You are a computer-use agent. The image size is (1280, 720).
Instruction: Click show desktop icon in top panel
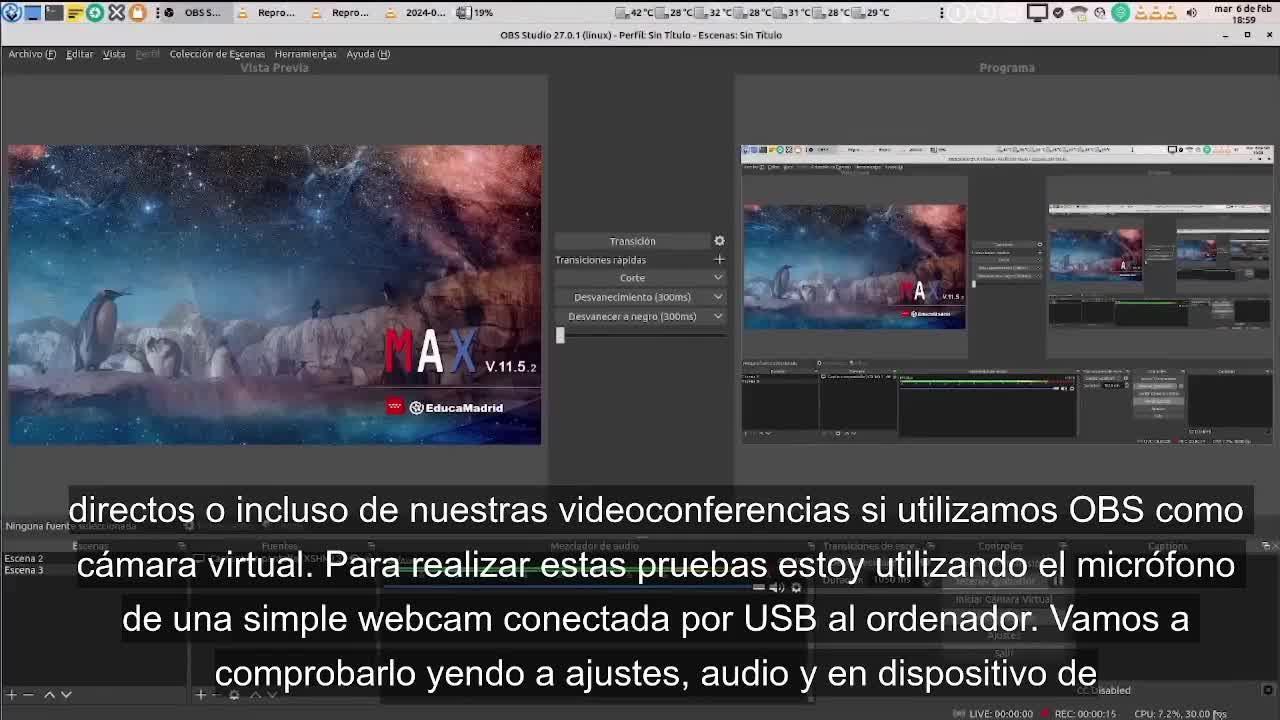coord(33,13)
